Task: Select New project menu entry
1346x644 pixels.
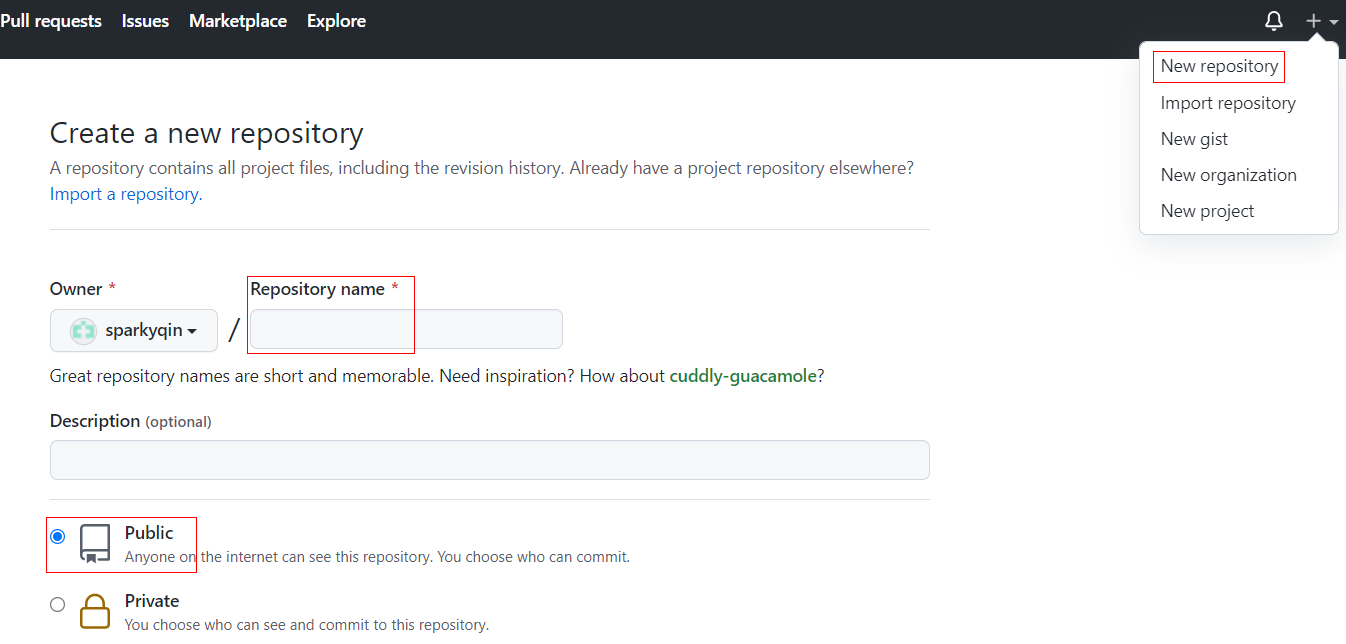Action: [x=1207, y=211]
